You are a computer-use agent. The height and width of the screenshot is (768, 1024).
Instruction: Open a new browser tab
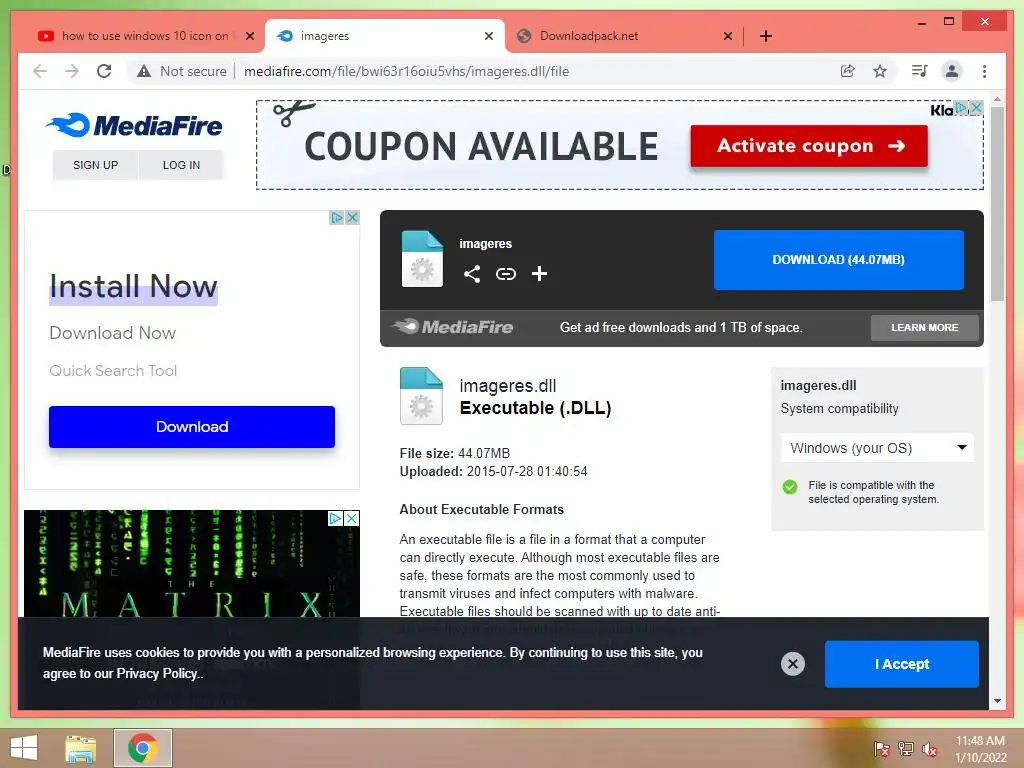[x=766, y=36]
